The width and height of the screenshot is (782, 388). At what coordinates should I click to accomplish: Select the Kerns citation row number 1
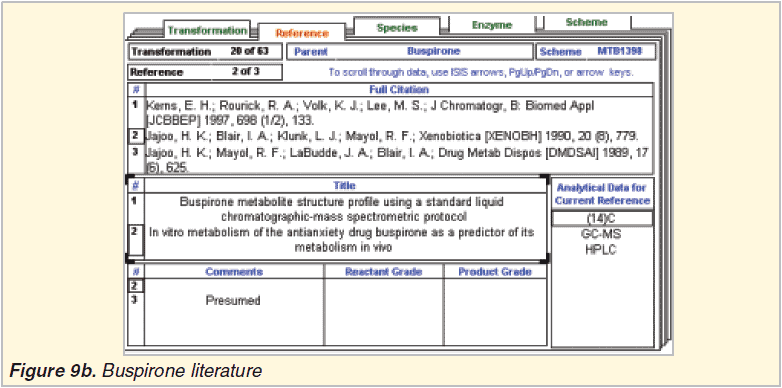pos(135,105)
